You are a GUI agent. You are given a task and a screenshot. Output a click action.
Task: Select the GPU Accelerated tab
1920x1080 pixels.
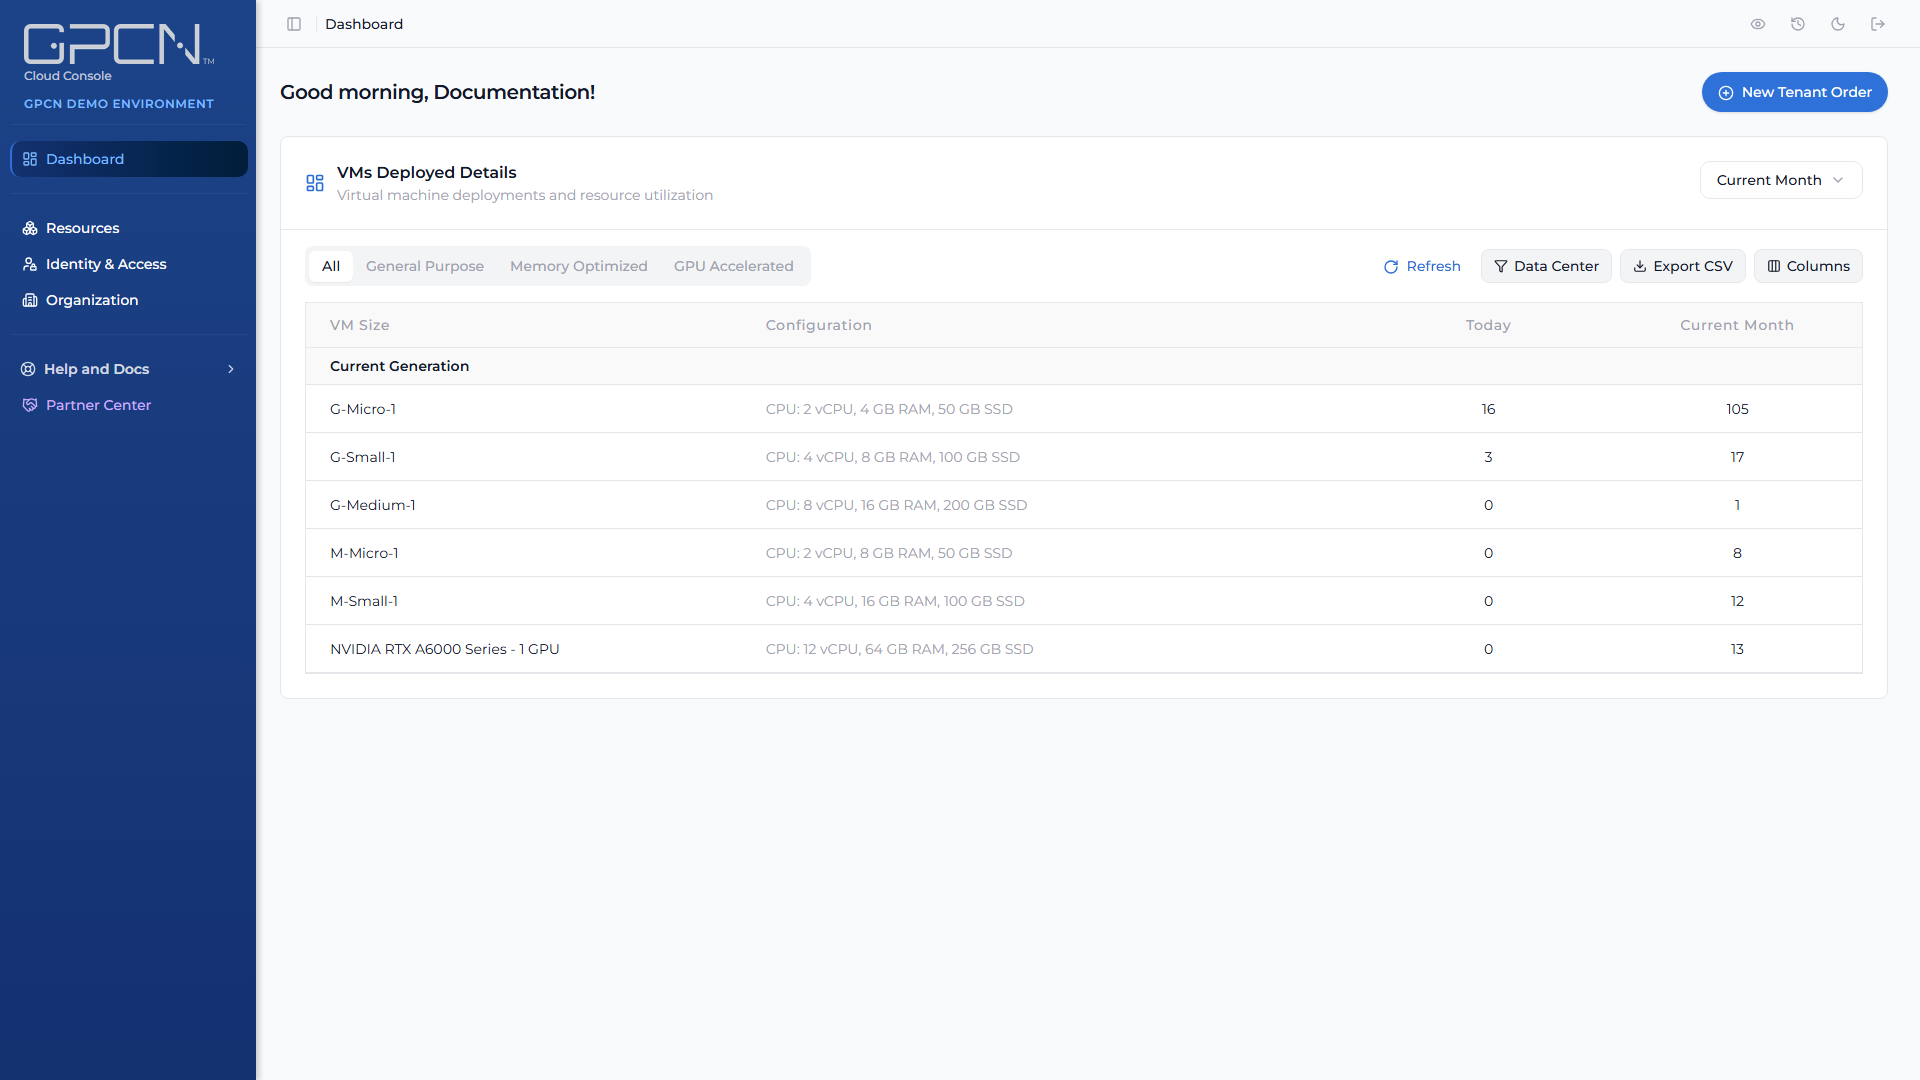(734, 266)
